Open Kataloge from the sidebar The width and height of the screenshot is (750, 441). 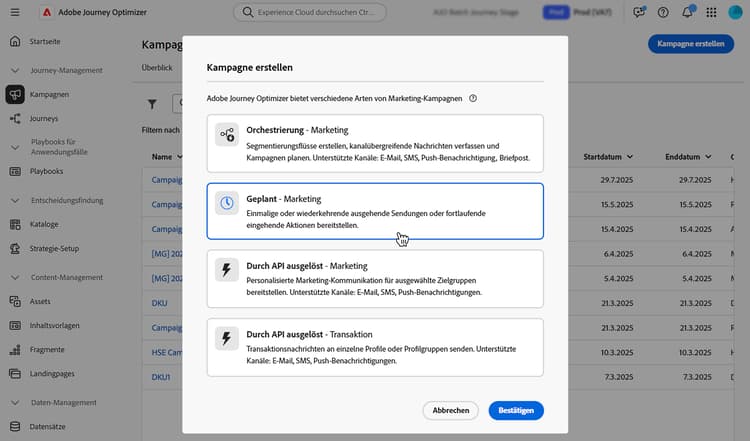tap(44, 224)
